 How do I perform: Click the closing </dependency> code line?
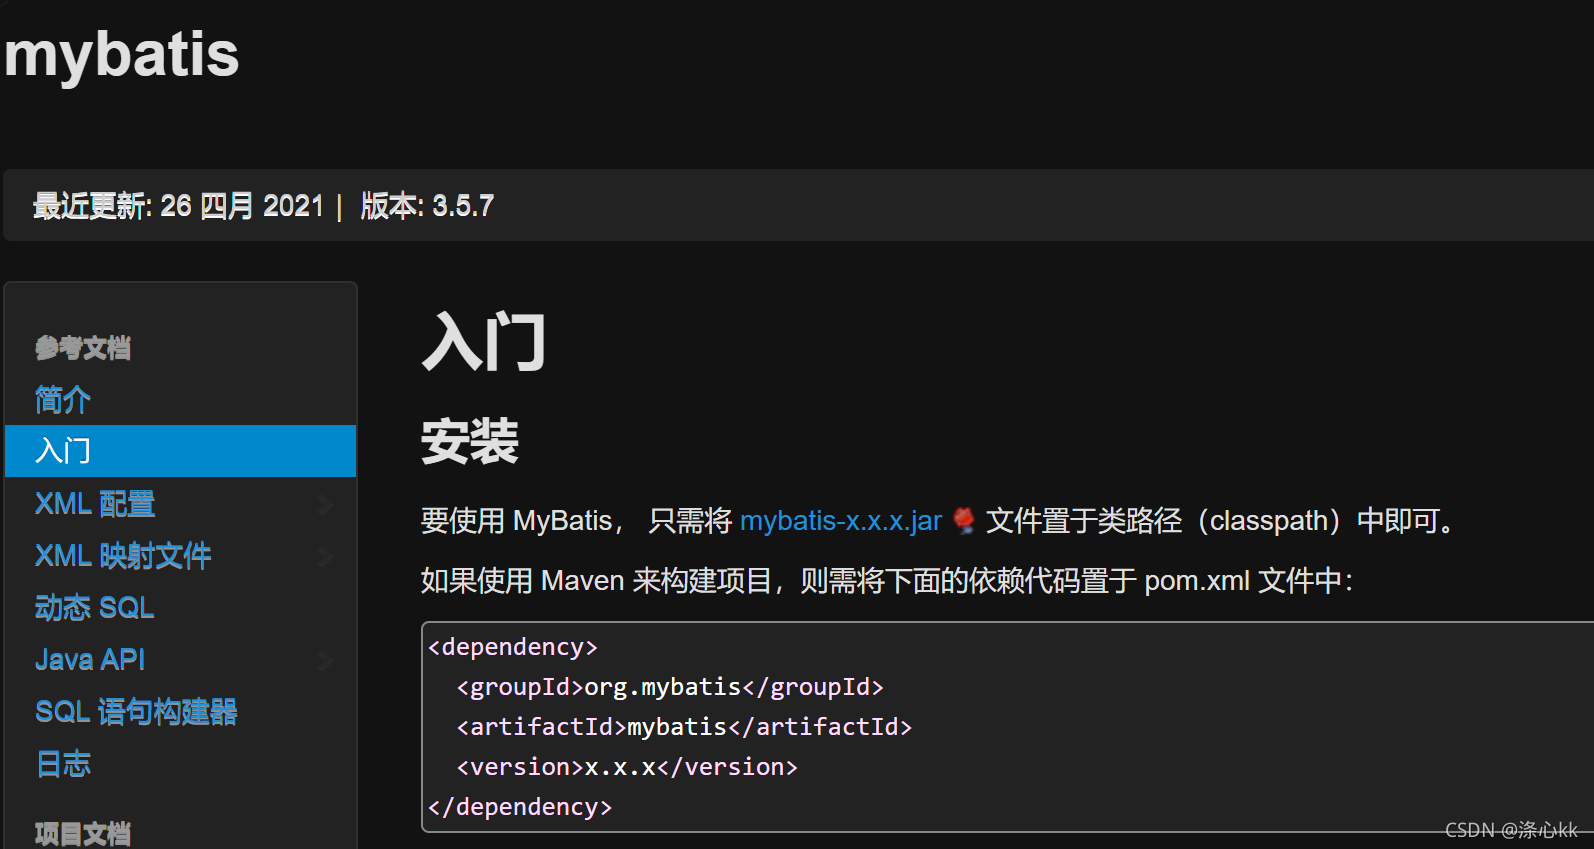tap(520, 807)
